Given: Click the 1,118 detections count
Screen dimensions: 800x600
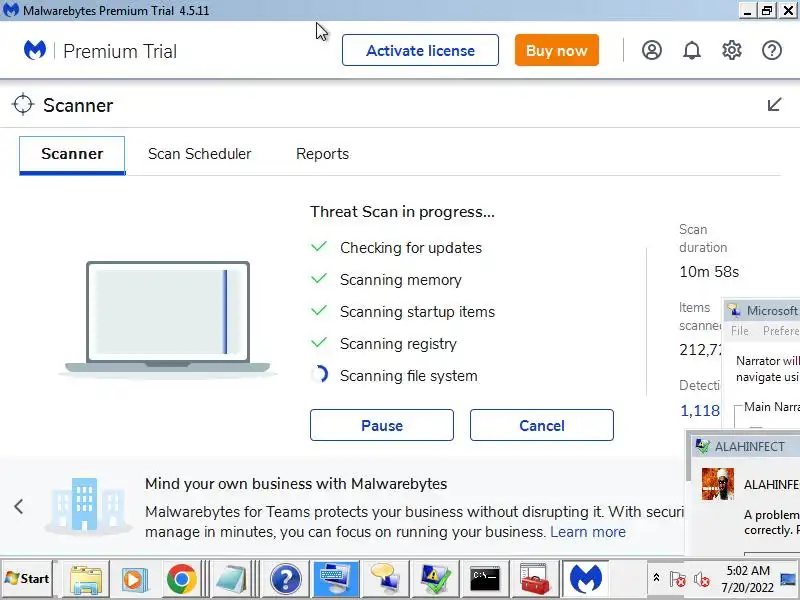Looking at the screenshot, I should (x=699, y=410).
